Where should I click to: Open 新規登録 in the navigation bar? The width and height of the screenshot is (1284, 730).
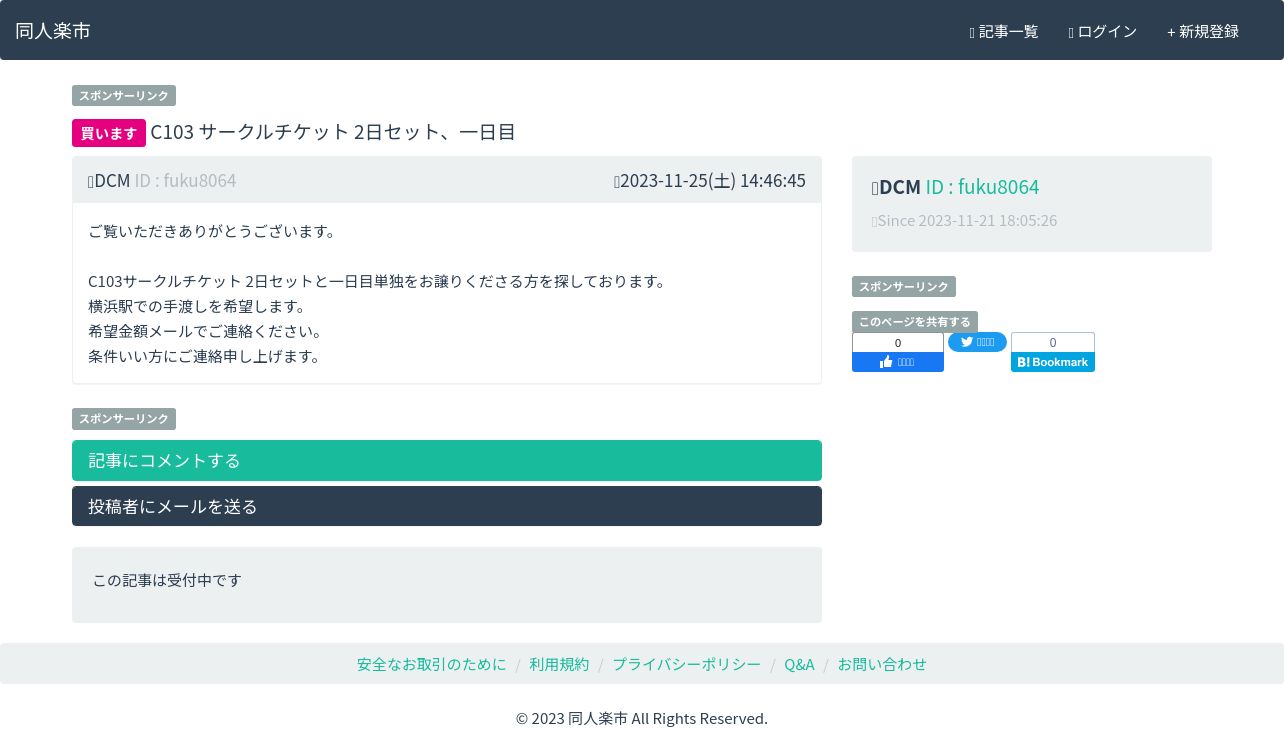click(1203, 31)
